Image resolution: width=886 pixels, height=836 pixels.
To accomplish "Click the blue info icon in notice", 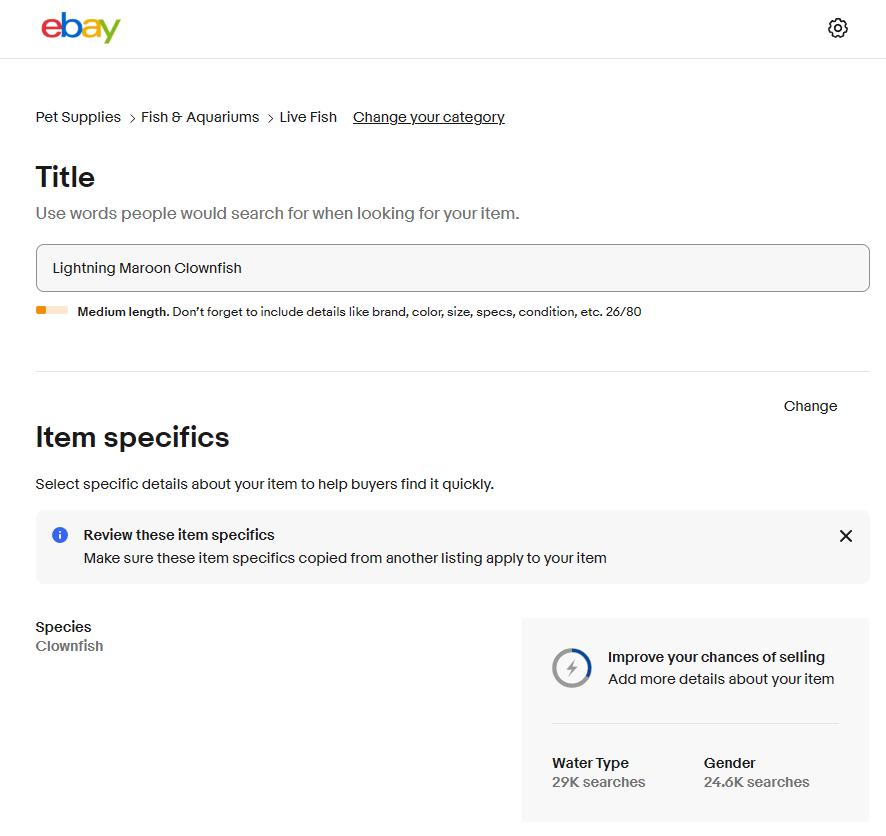I will (x=60, y=535).
